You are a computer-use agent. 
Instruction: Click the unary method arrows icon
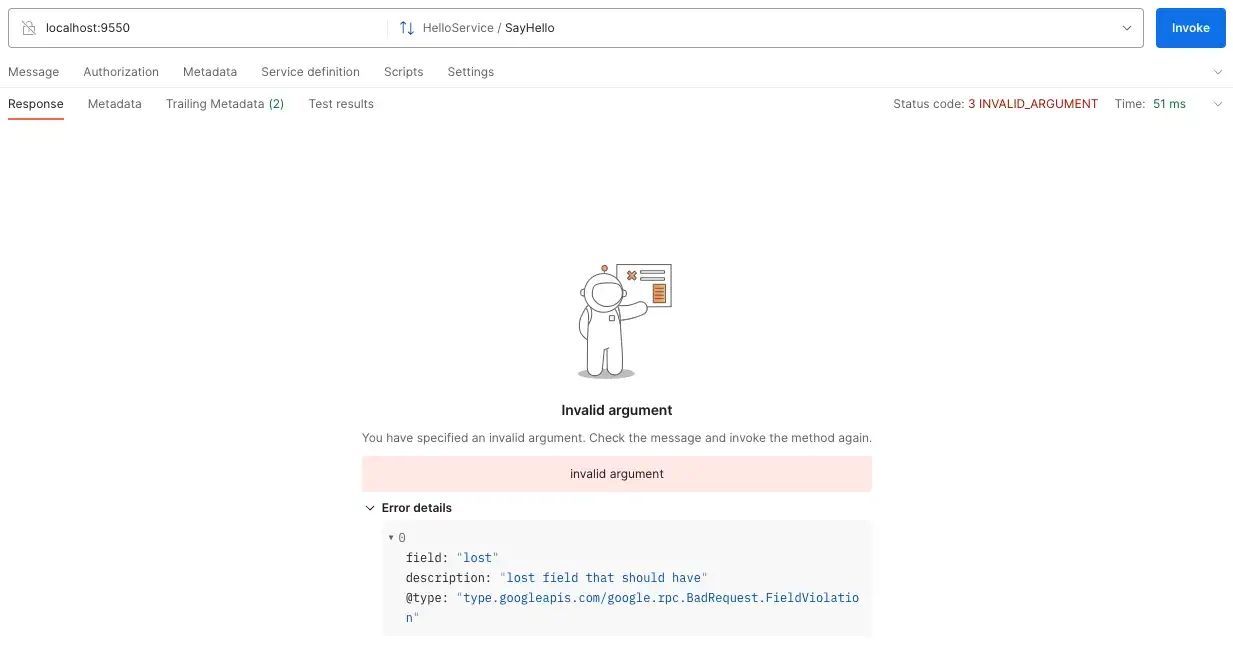(x=406, y=28)
